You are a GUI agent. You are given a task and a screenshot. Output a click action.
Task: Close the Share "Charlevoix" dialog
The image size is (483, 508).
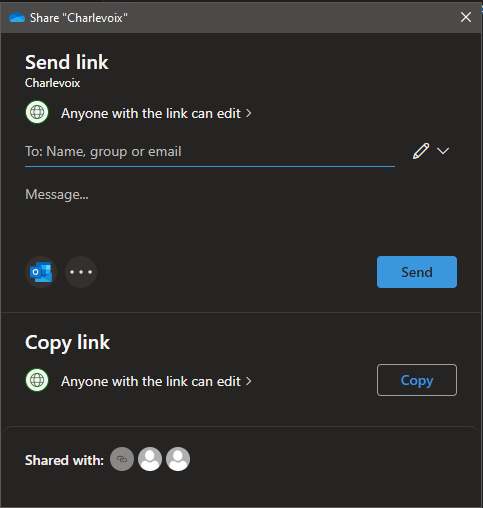coord(466,17)
